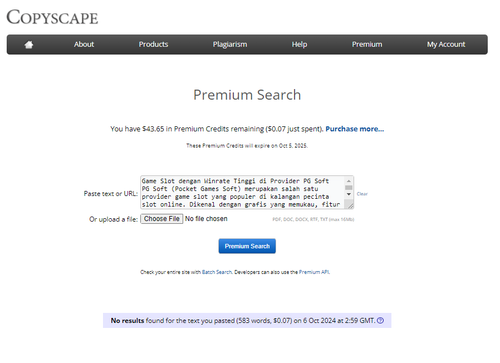Screen dimensions: 500x363
Task: Go to the Home icon in navigation bar
Action: [29, 44]
